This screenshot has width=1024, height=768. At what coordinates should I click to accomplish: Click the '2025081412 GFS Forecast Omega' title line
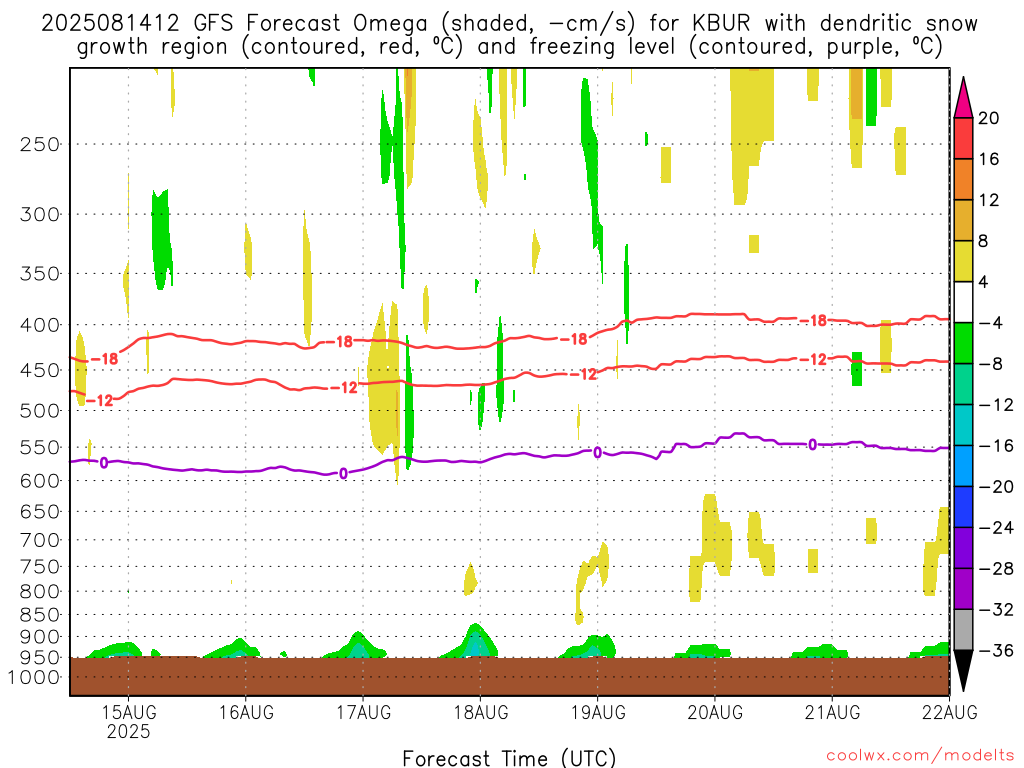click(x=509, y=24)
